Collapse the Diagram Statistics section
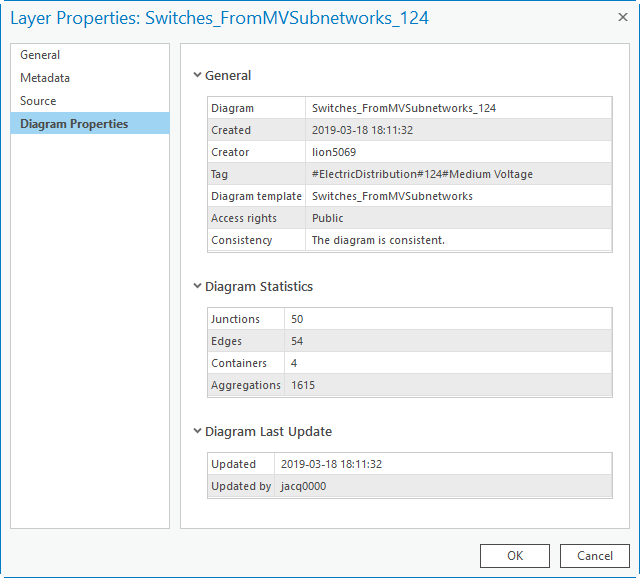This screenshot has width=640, height=578. pyautogui.click(x=197, y=286)
